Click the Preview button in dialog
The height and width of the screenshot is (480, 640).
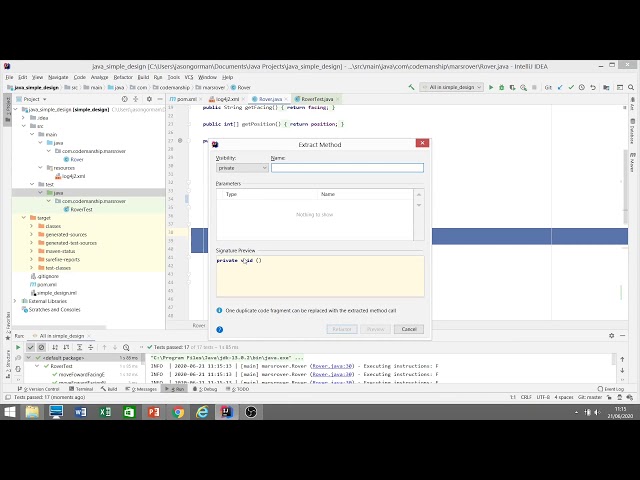pyautogui.click(x=376, y=329)
